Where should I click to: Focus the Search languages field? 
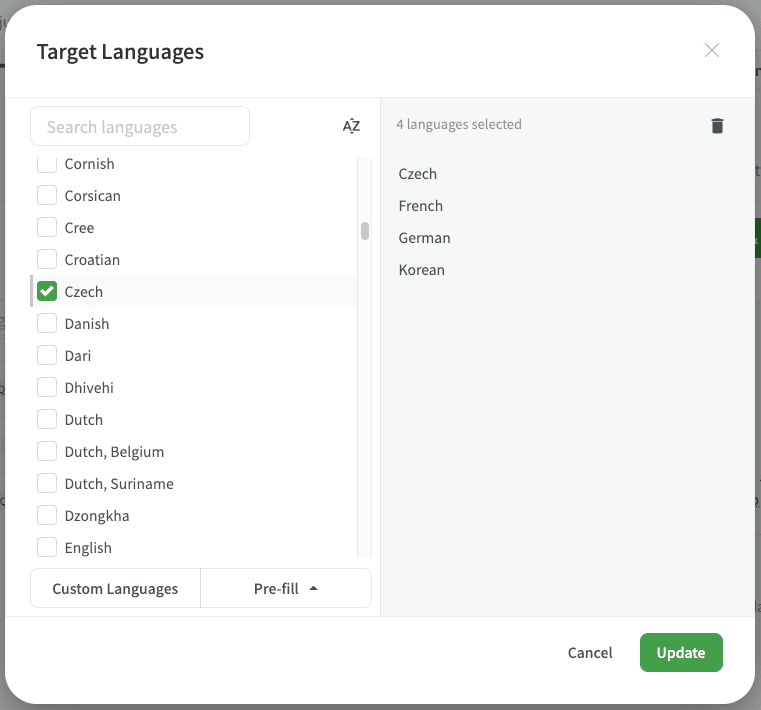(x=140, y=127)
